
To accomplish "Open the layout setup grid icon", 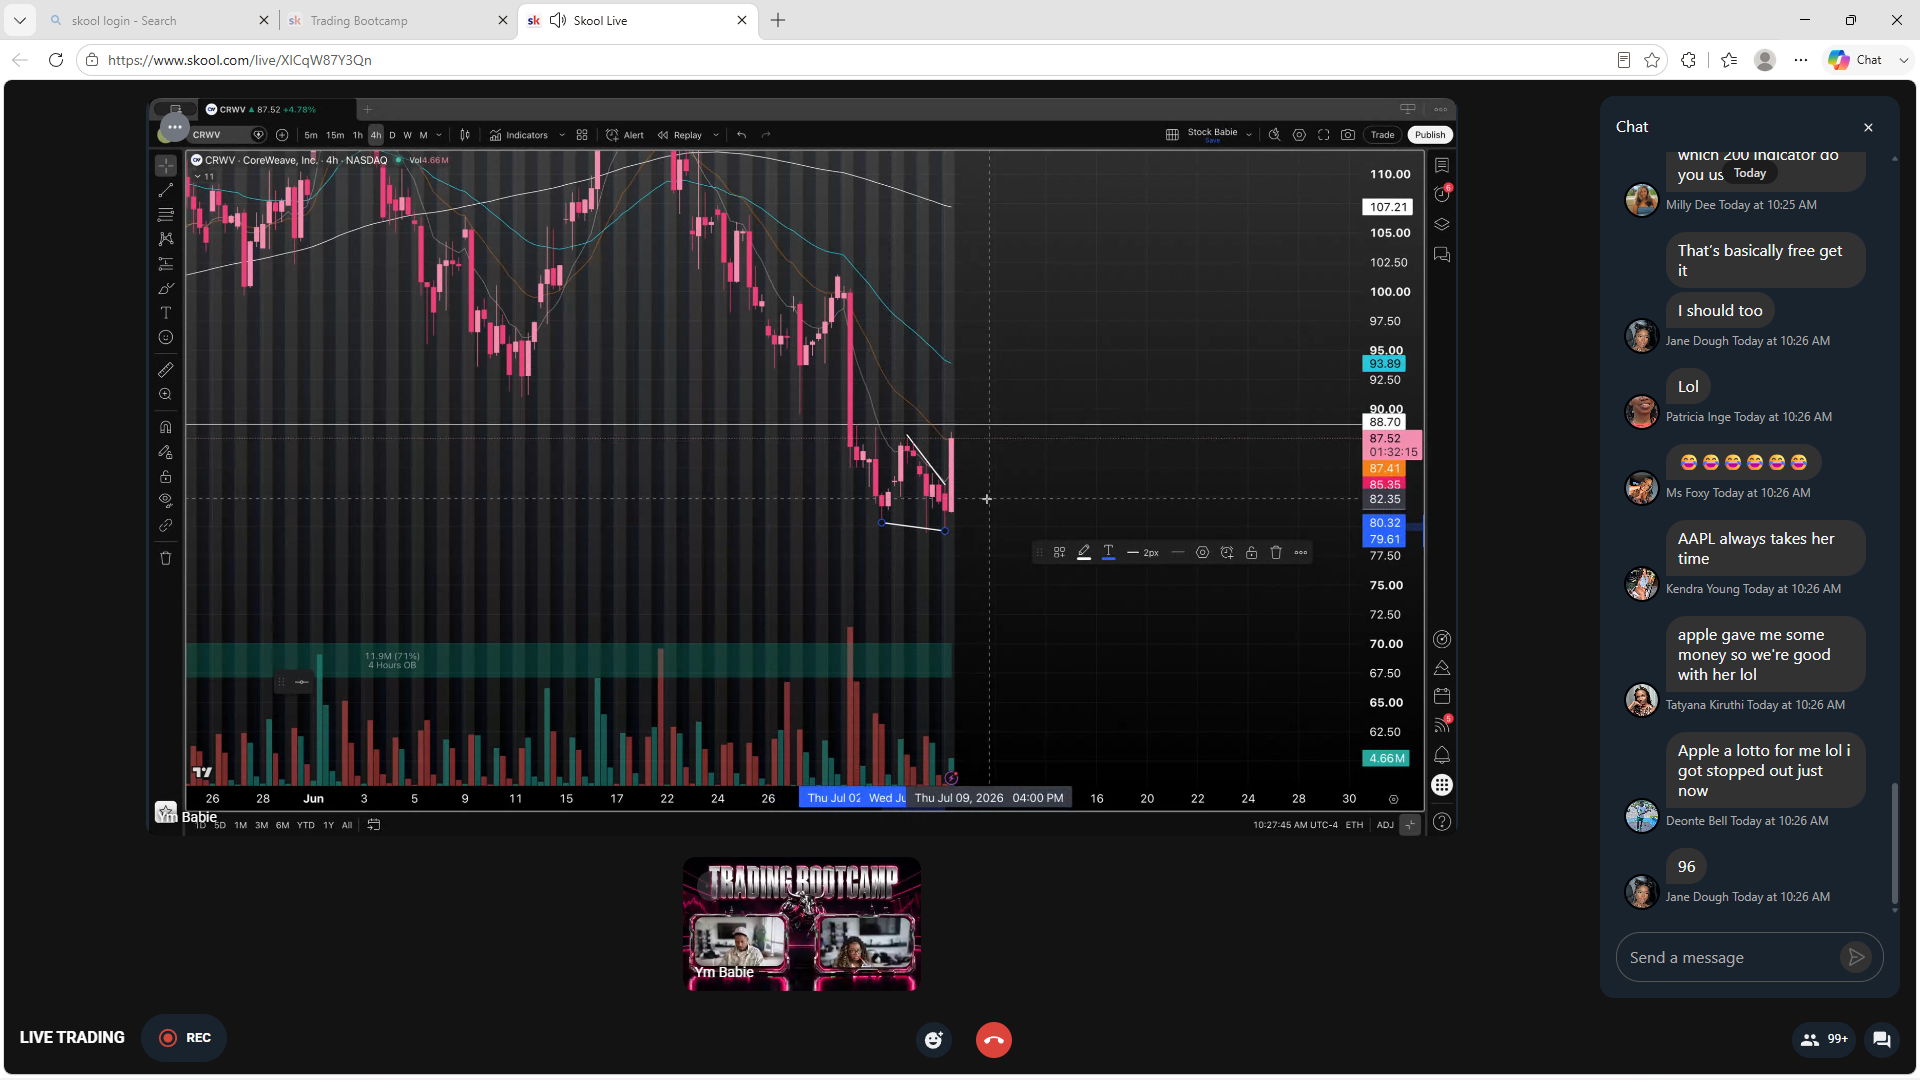I will (1172, 135).
